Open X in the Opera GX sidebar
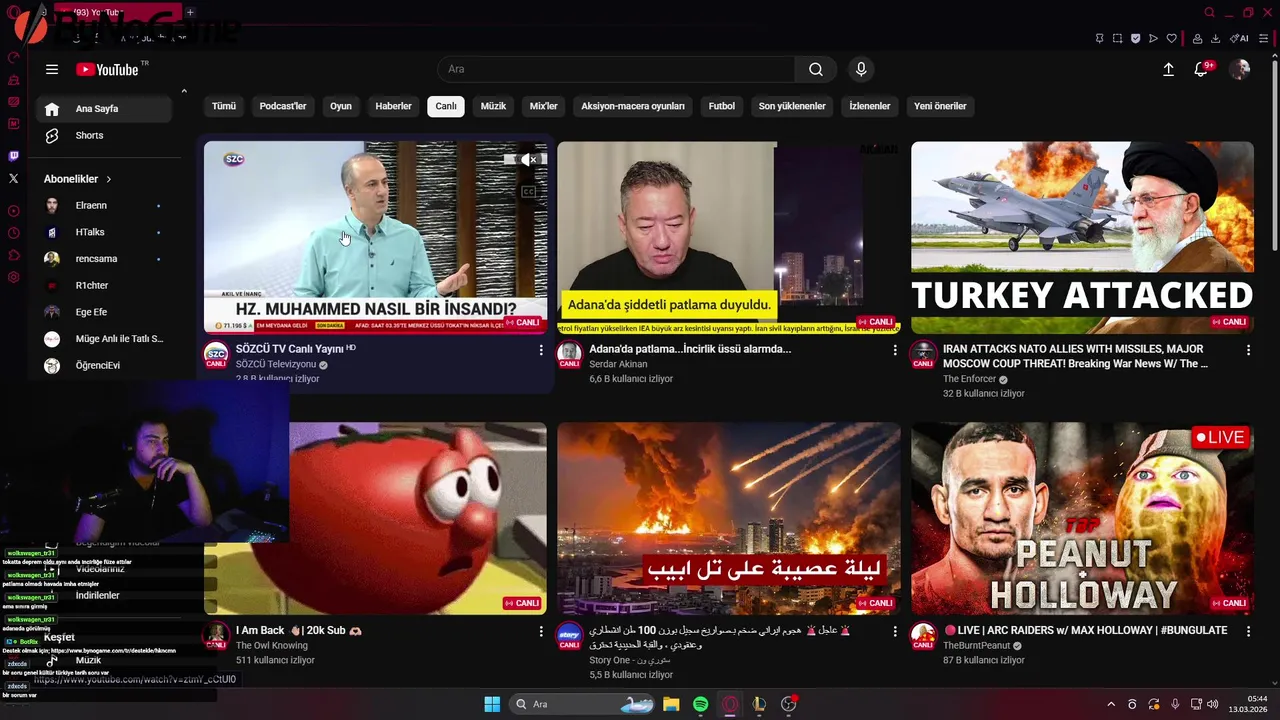Screen dimensions: 1280x720 pyautogui.click(x=13, y=178)
